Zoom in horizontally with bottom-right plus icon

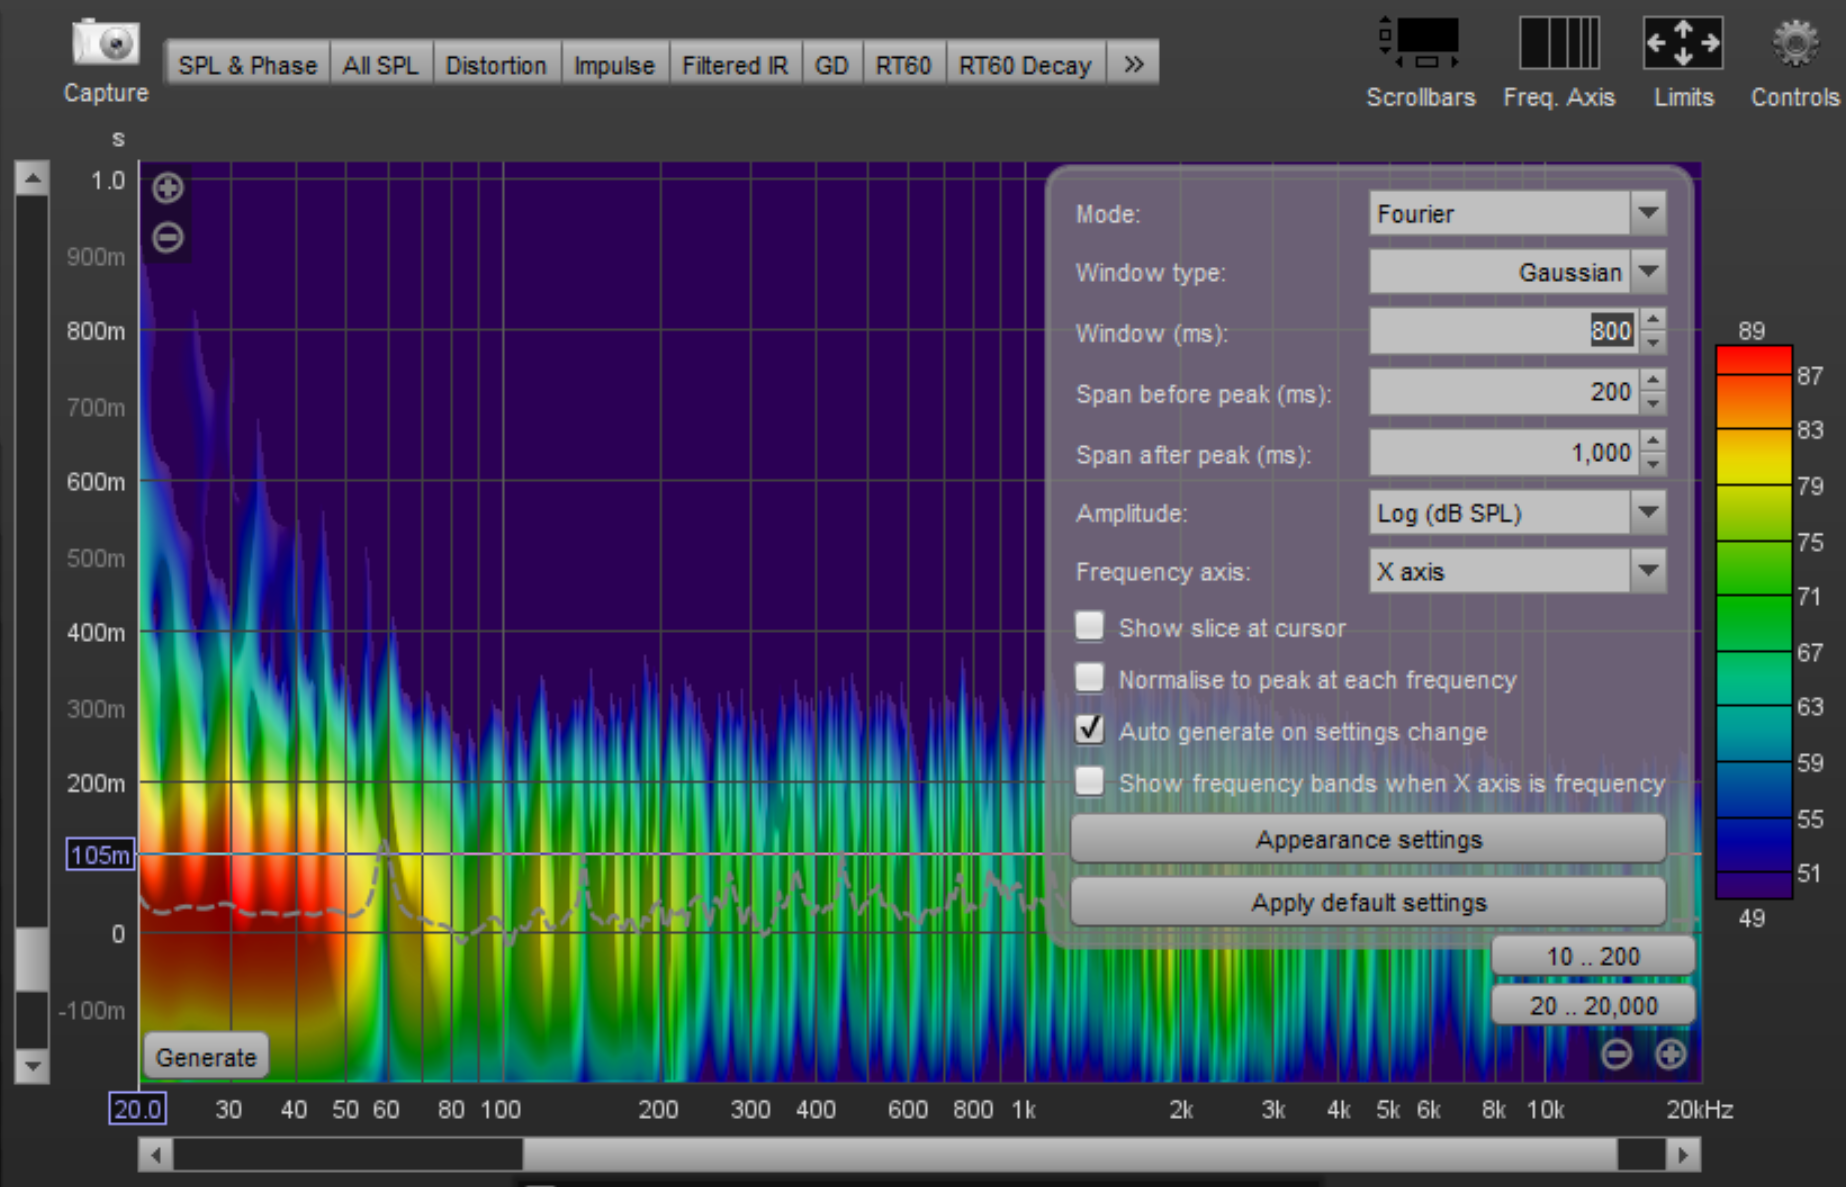[x=1670, y=1054]
